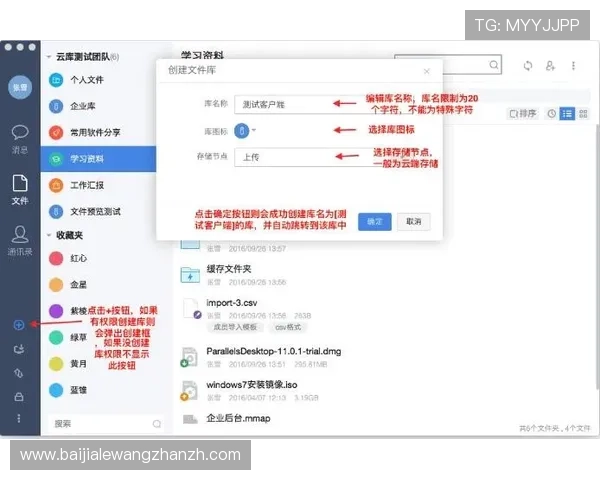
Task: Open the 文件 files section
Action: (x=20, y=190)
